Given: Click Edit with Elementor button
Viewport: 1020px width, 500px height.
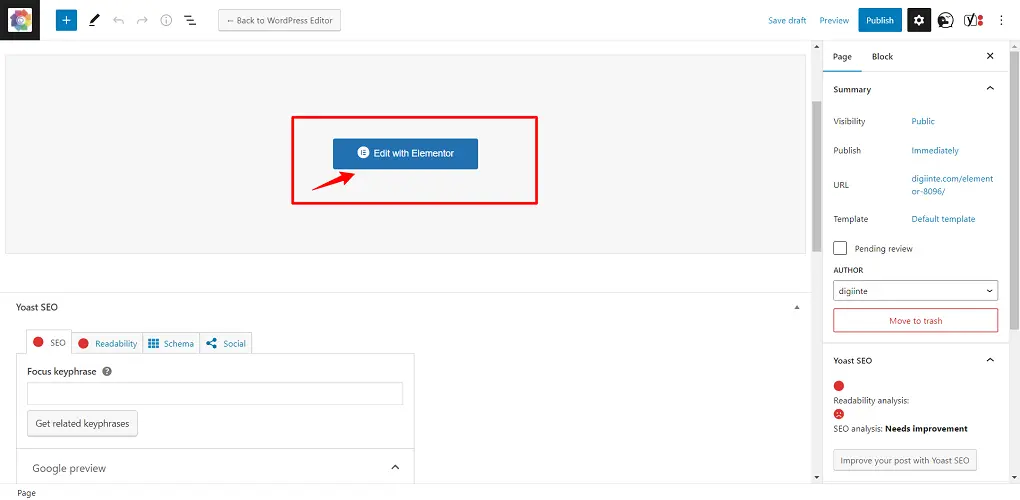Looking at the screenshot, I should pyautogui.click(x=405, y=153).
